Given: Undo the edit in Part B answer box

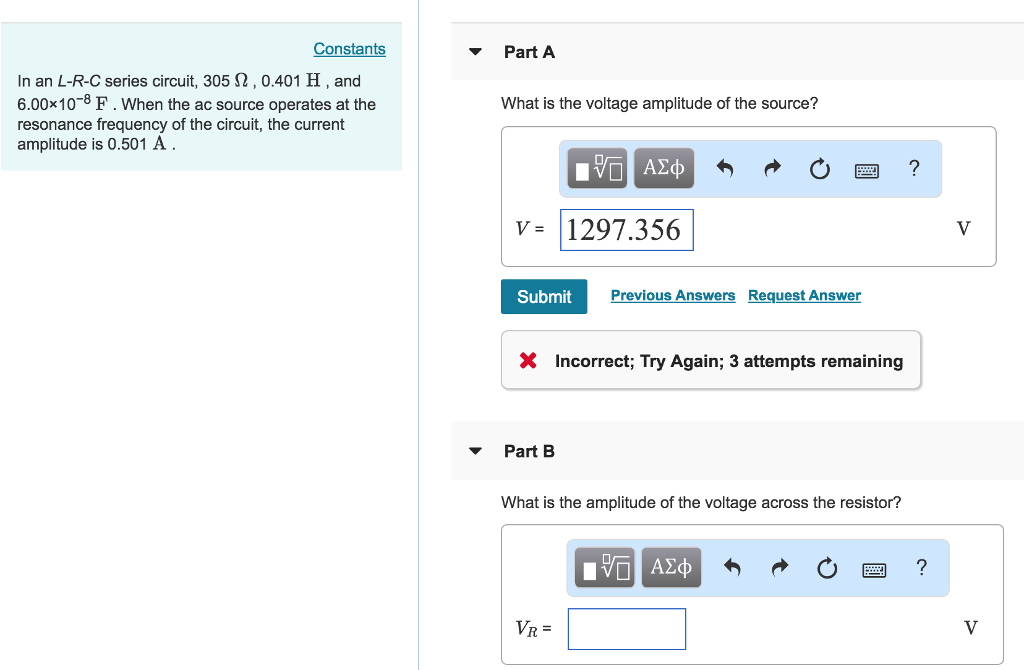Looking at the screenshot, I should [731, 567].
